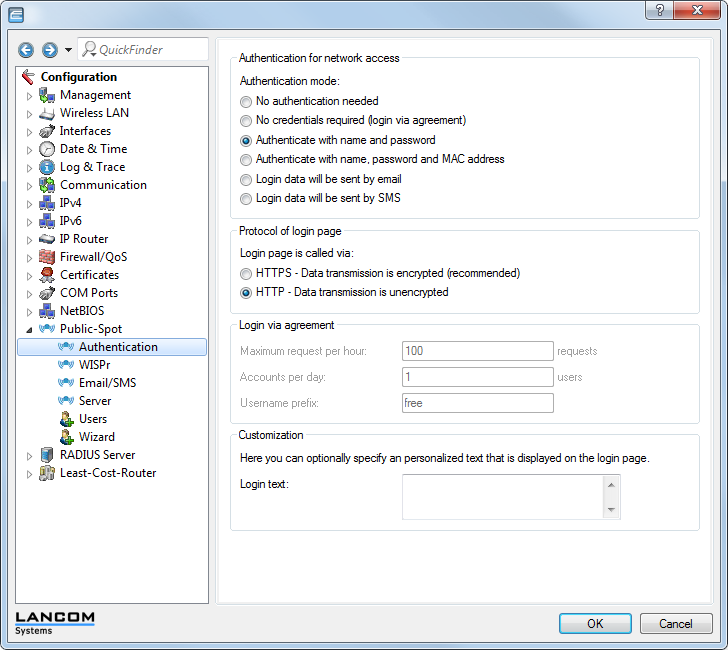
Task: Choose 'Login data will be sent by SMS'
Action: pyautogui.click(x=246, y=198)
